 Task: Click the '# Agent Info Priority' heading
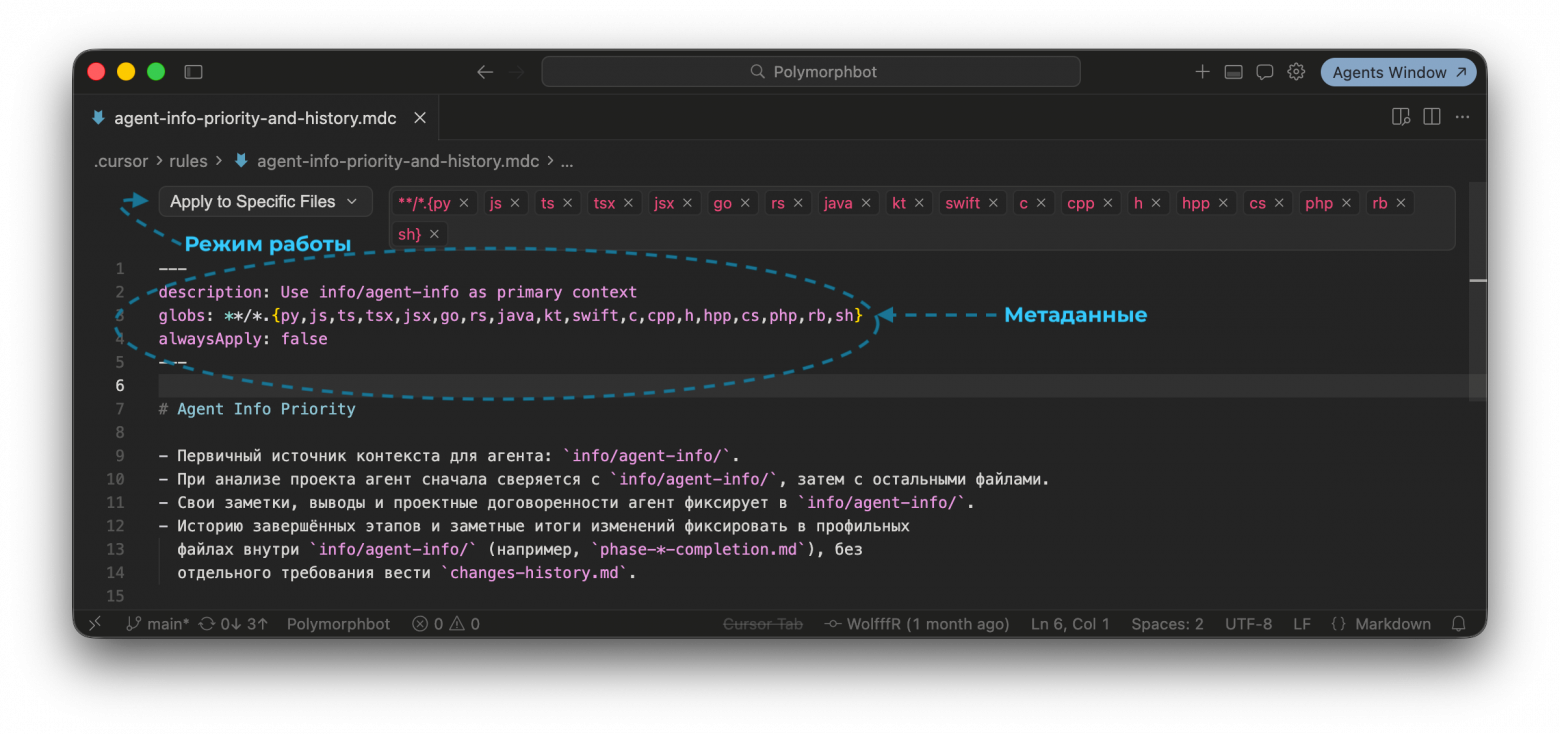(x=257, y=409)
